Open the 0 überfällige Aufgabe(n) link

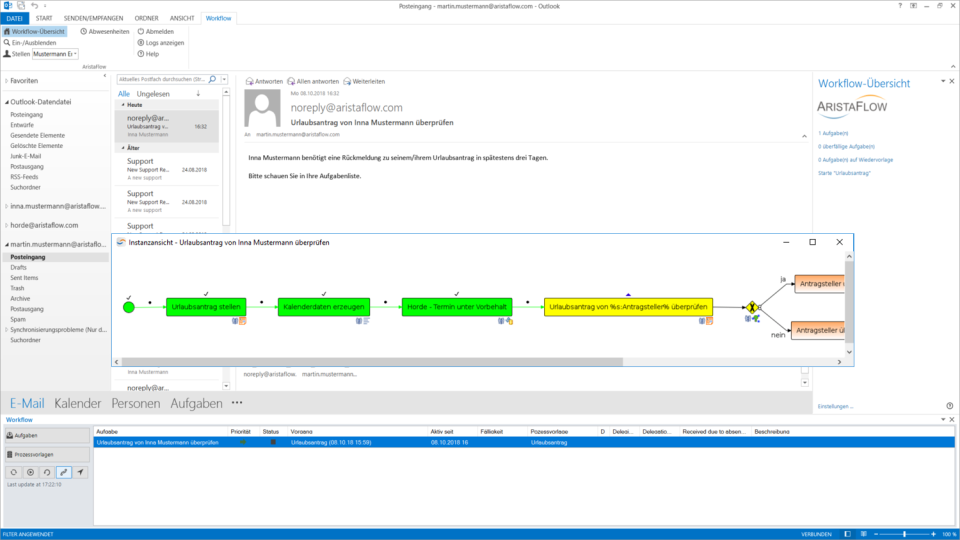847,147
